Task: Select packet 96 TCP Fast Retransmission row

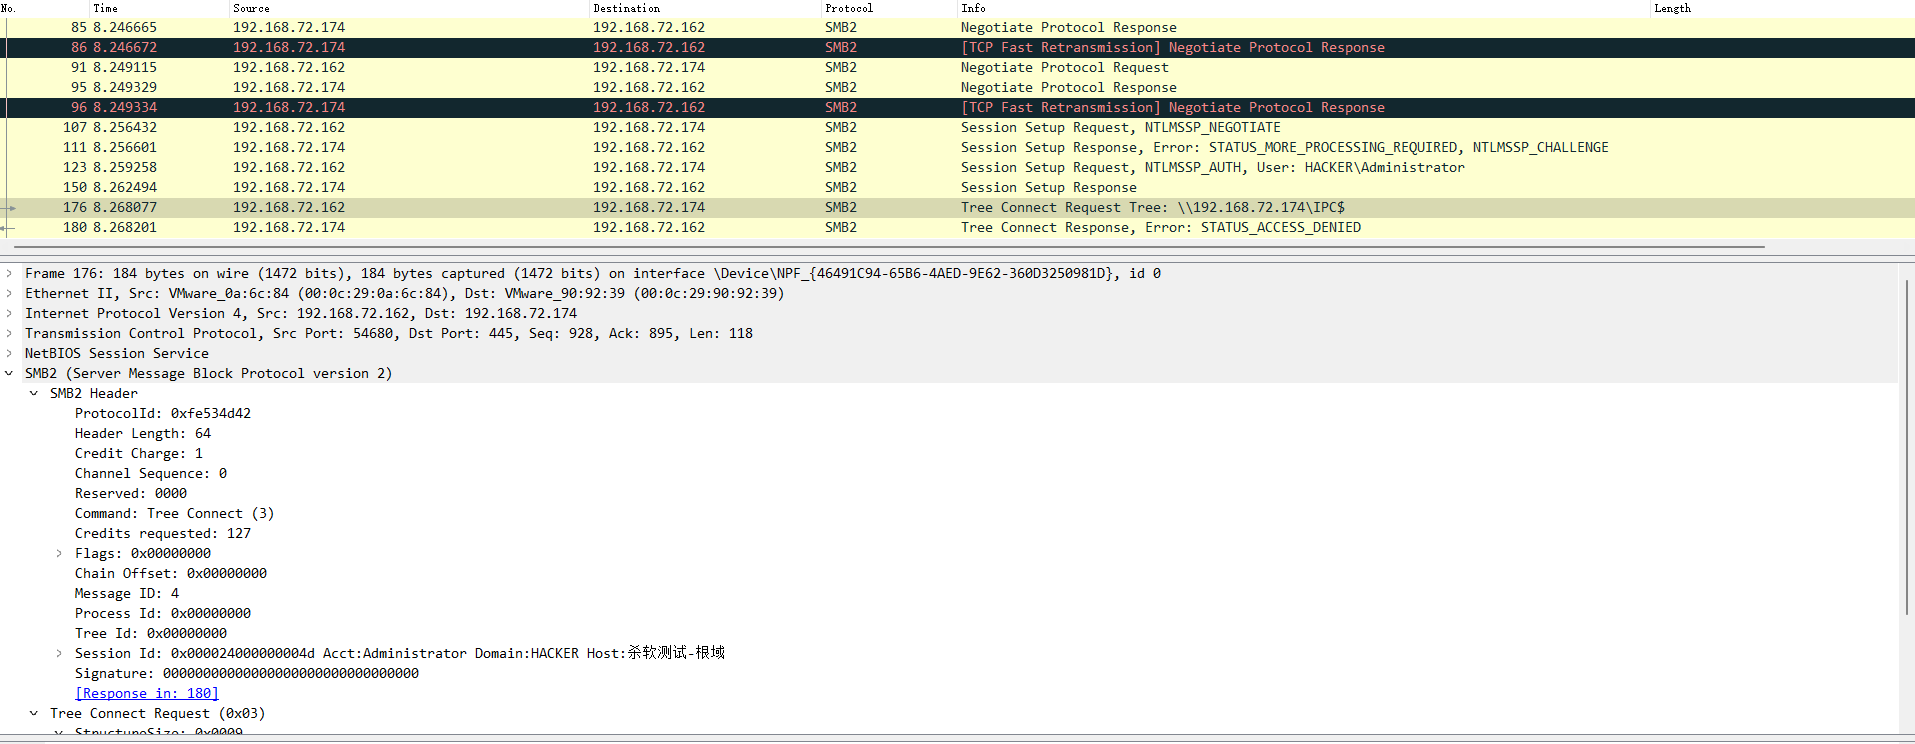Action: click(957, 107)
